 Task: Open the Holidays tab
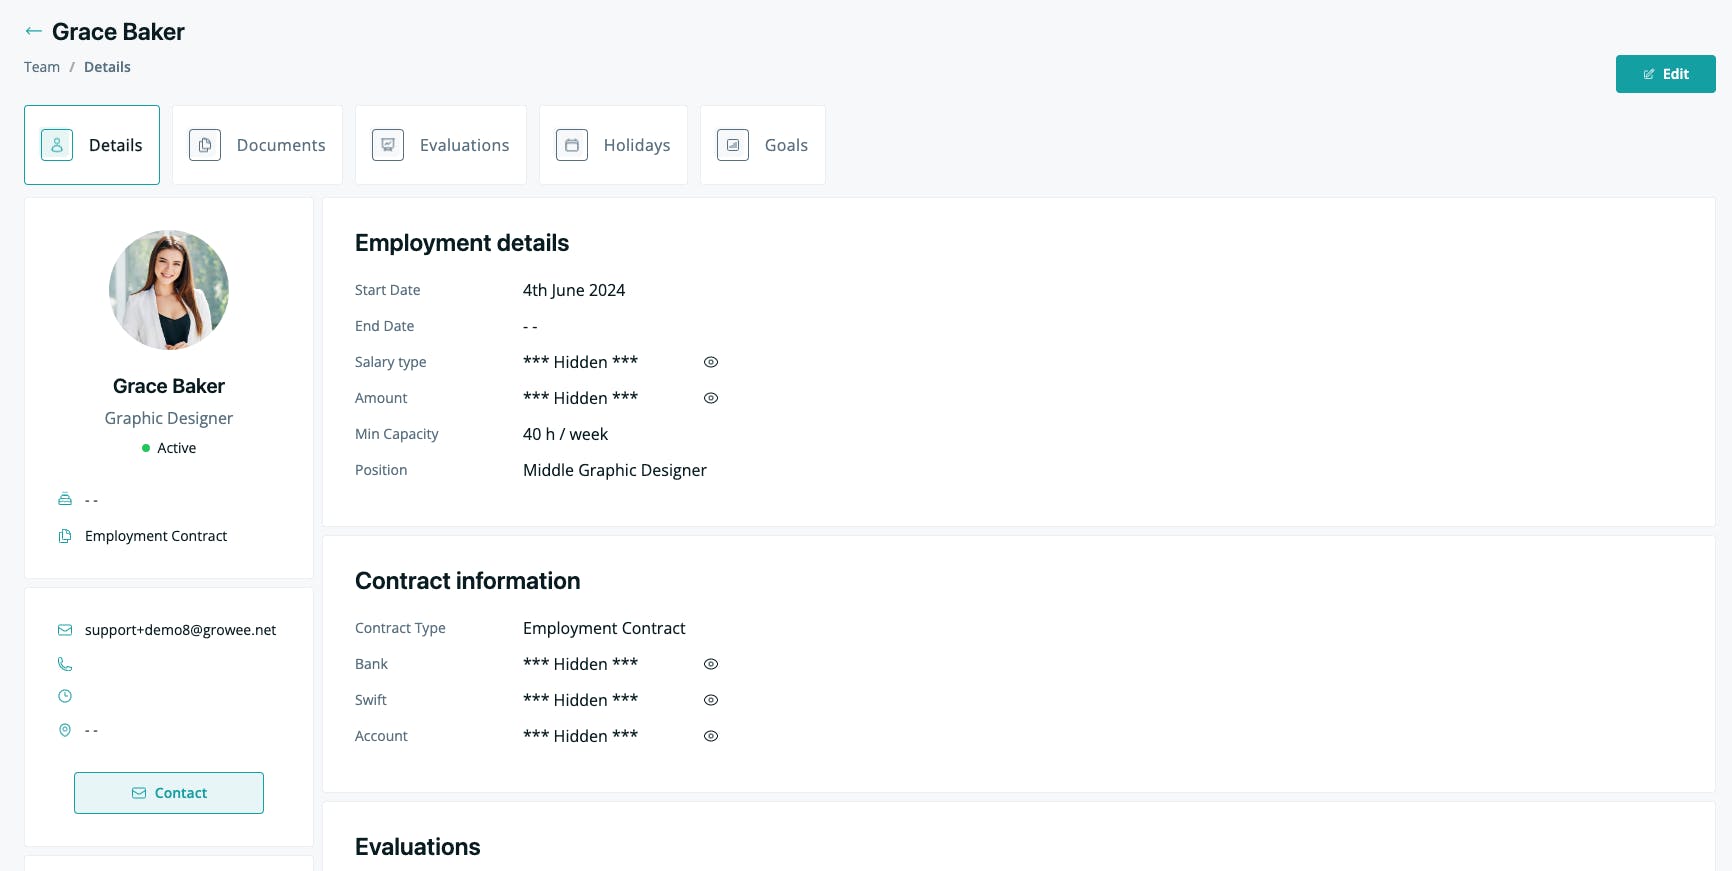pos(613,145)
